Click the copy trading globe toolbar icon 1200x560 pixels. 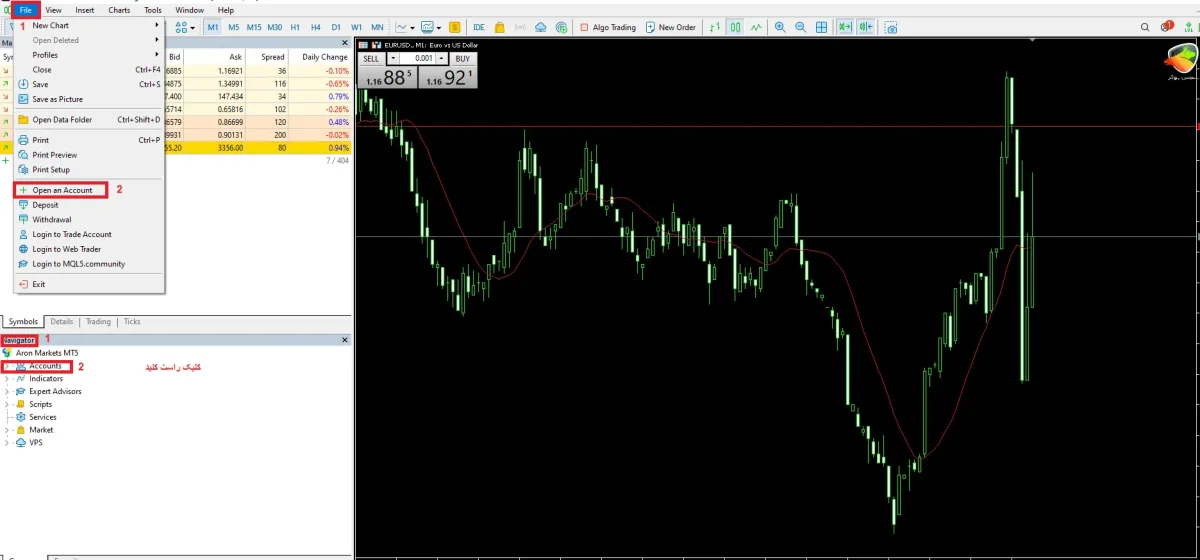point(561,27)
